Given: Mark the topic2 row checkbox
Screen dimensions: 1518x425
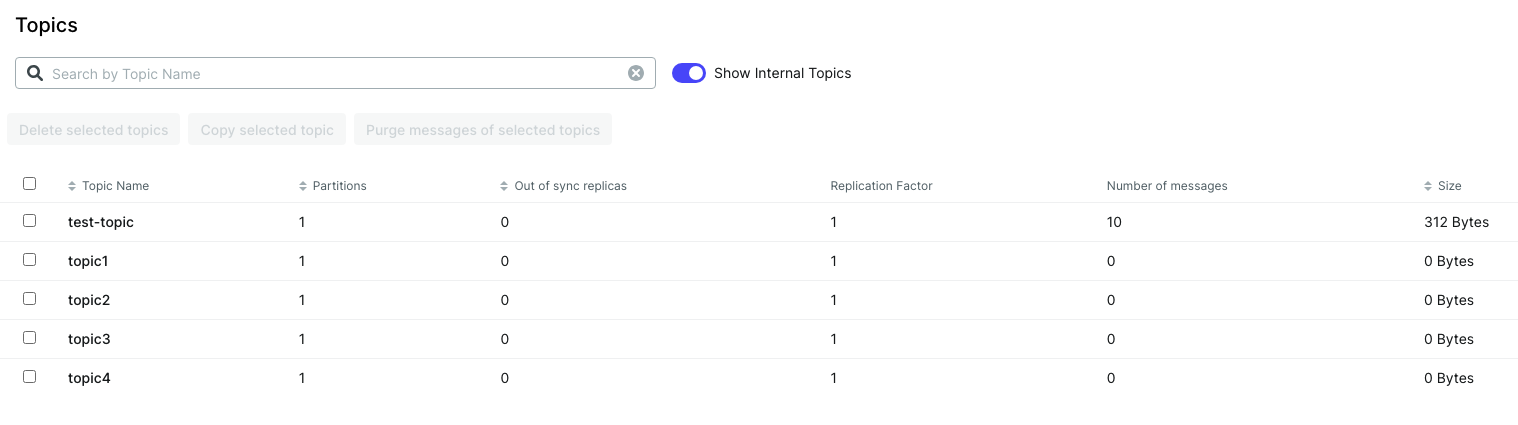Looking at the screenshot, I should [x=29, y=299].
